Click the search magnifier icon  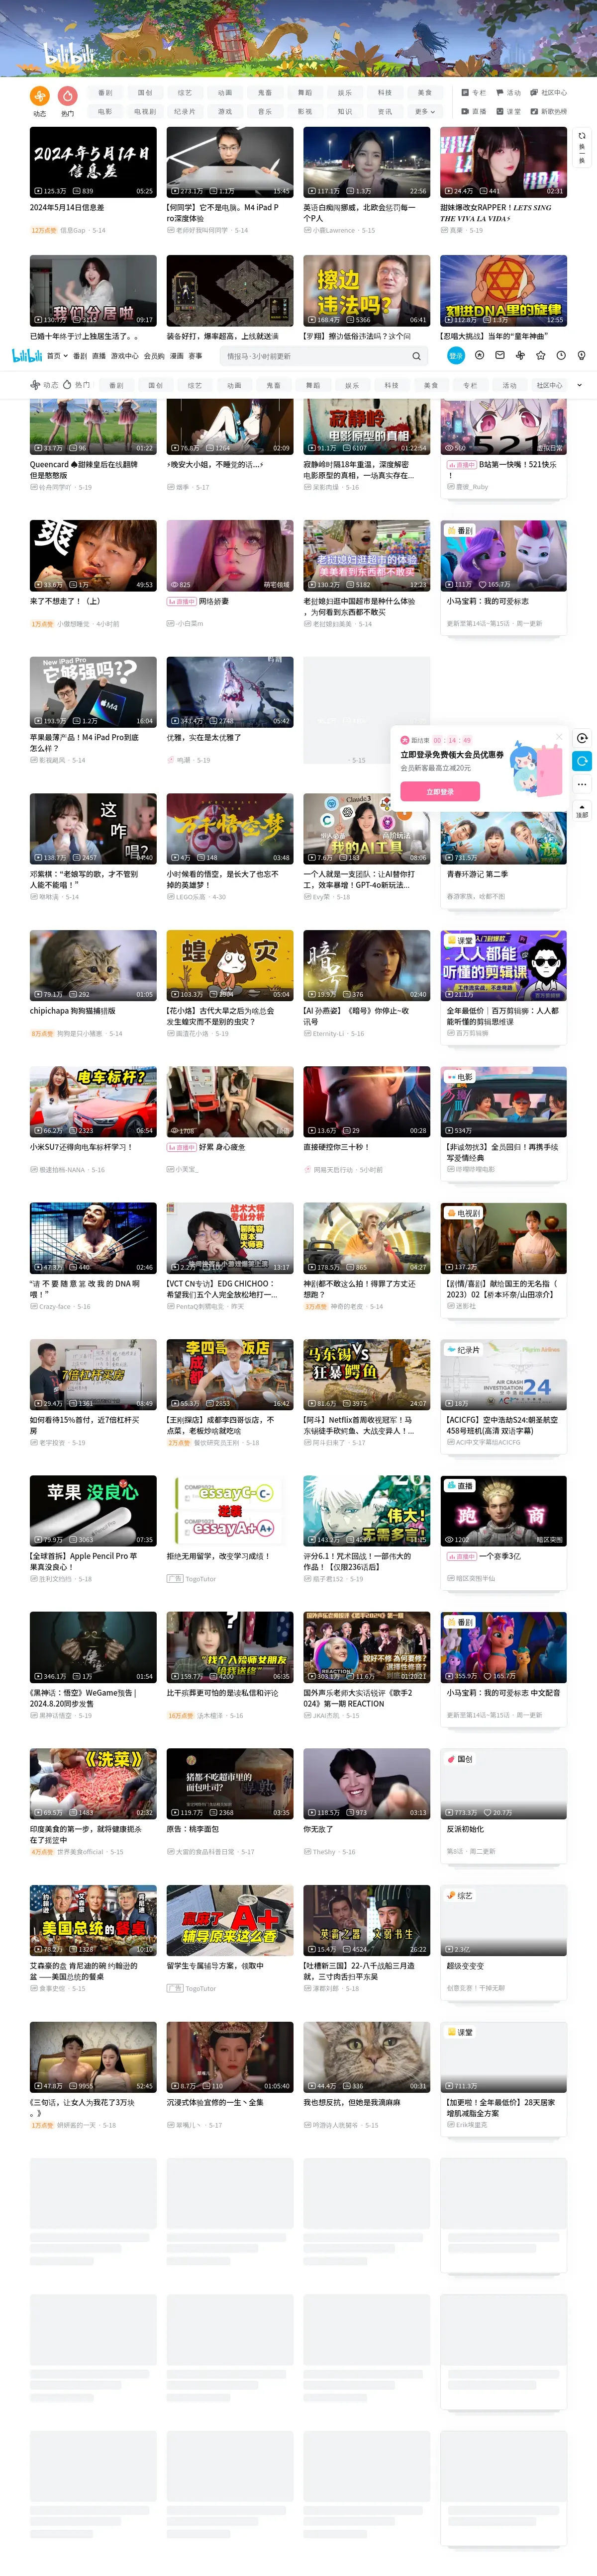pyautogui.click(x=416, y=356)
